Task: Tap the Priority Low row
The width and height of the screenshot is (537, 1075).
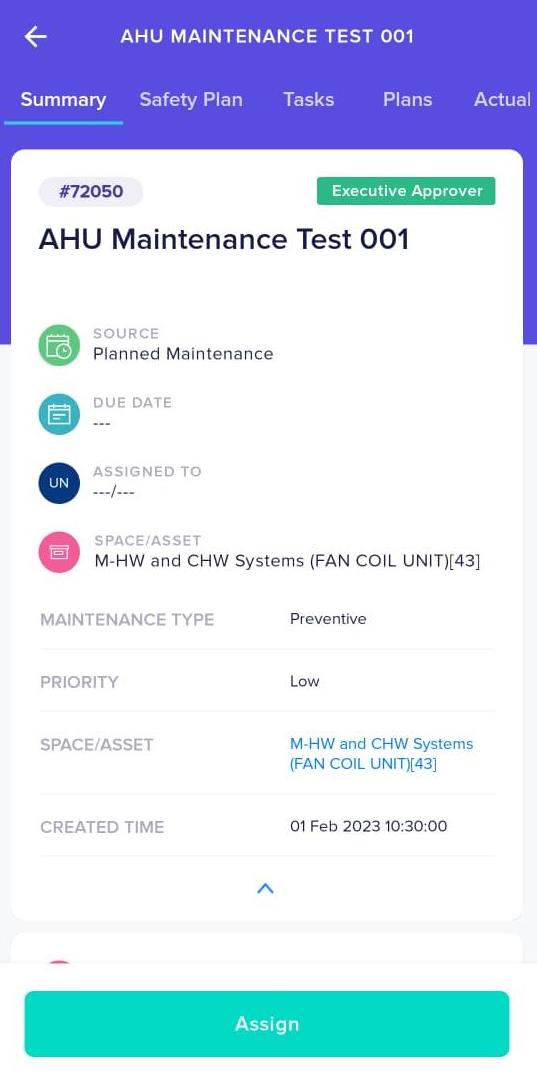Action: tap(267, 681)
